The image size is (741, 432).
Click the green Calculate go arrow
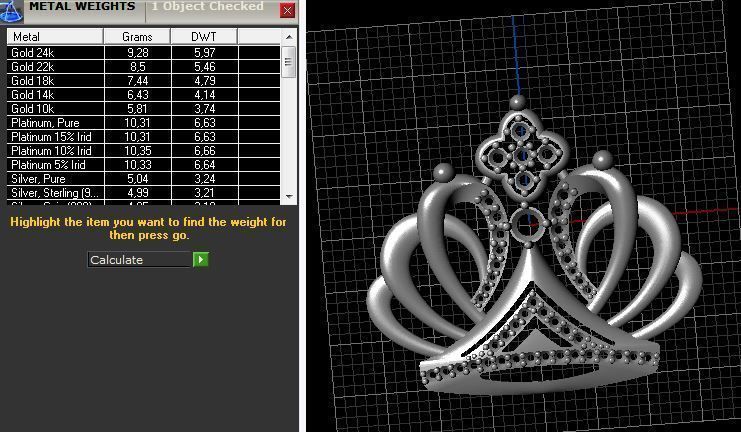[200, 259]
